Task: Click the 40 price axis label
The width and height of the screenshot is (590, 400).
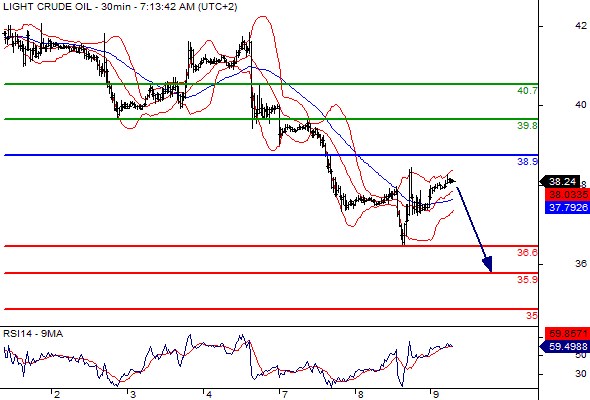Action: coord(581,105)
